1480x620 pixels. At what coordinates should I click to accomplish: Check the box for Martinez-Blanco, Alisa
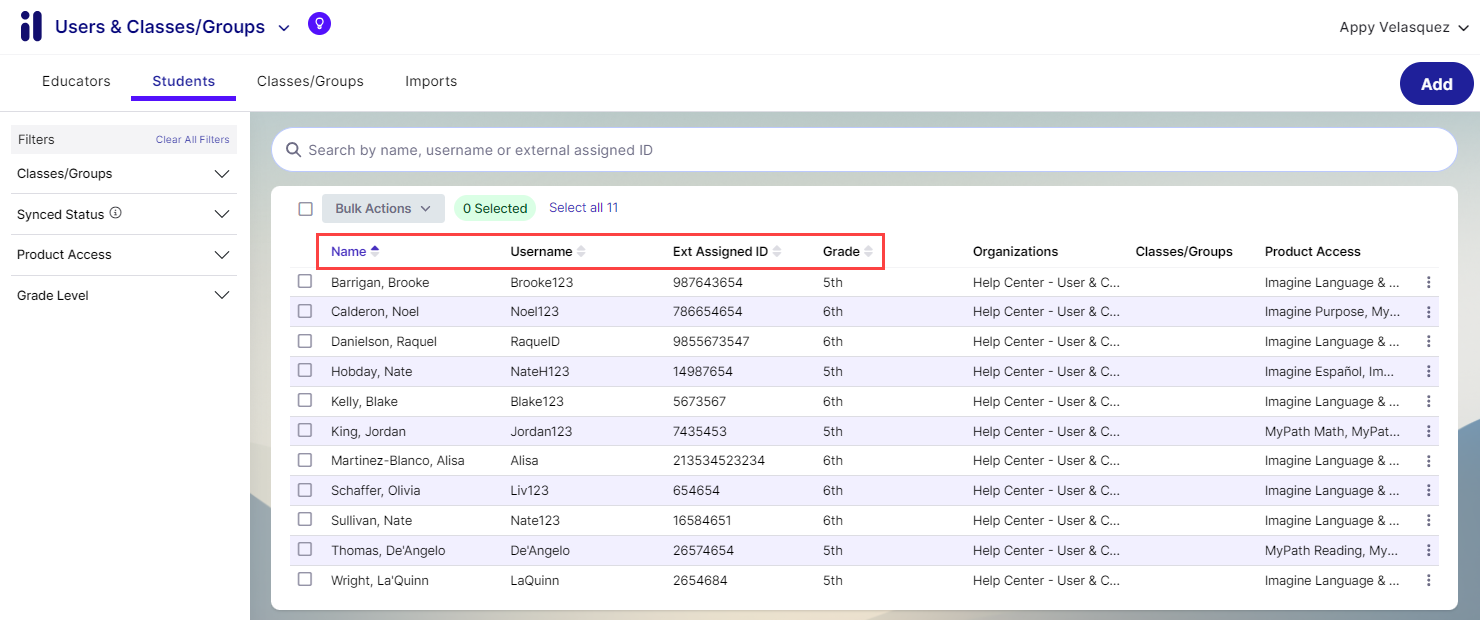(x=305, y=460)
